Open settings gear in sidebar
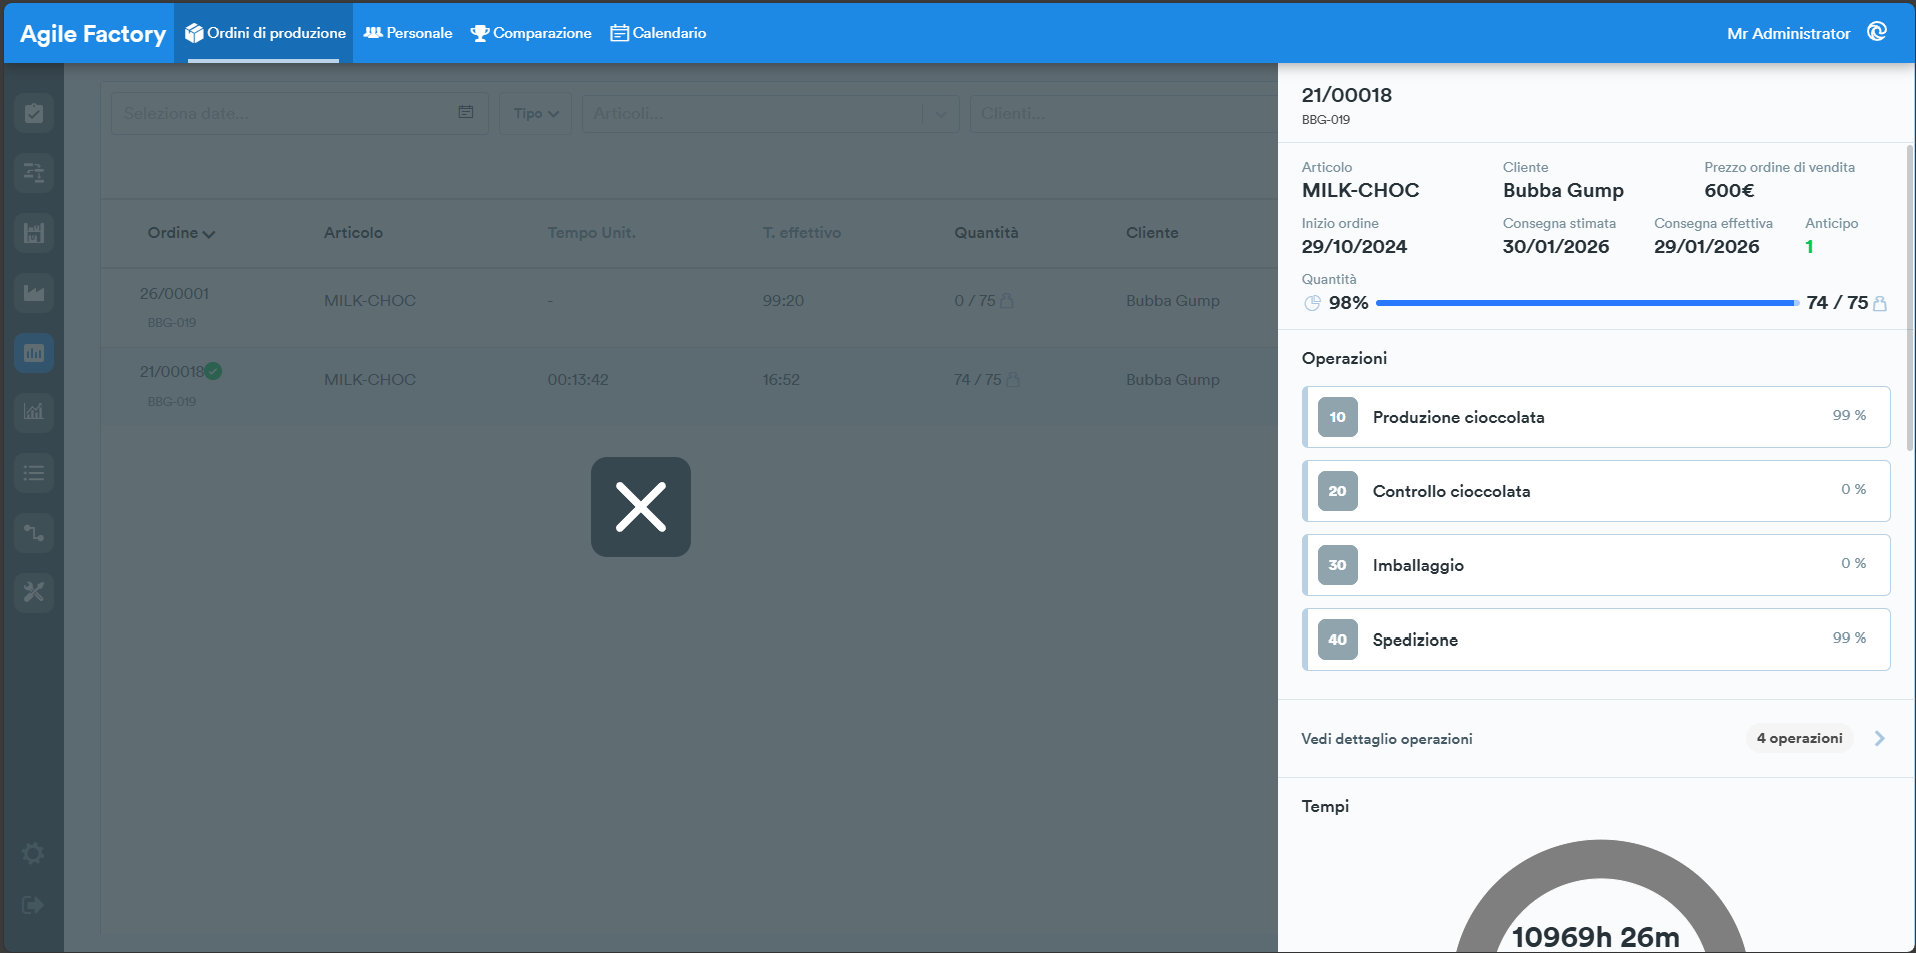Screen dimensions: 1916x953 (33, 853)
